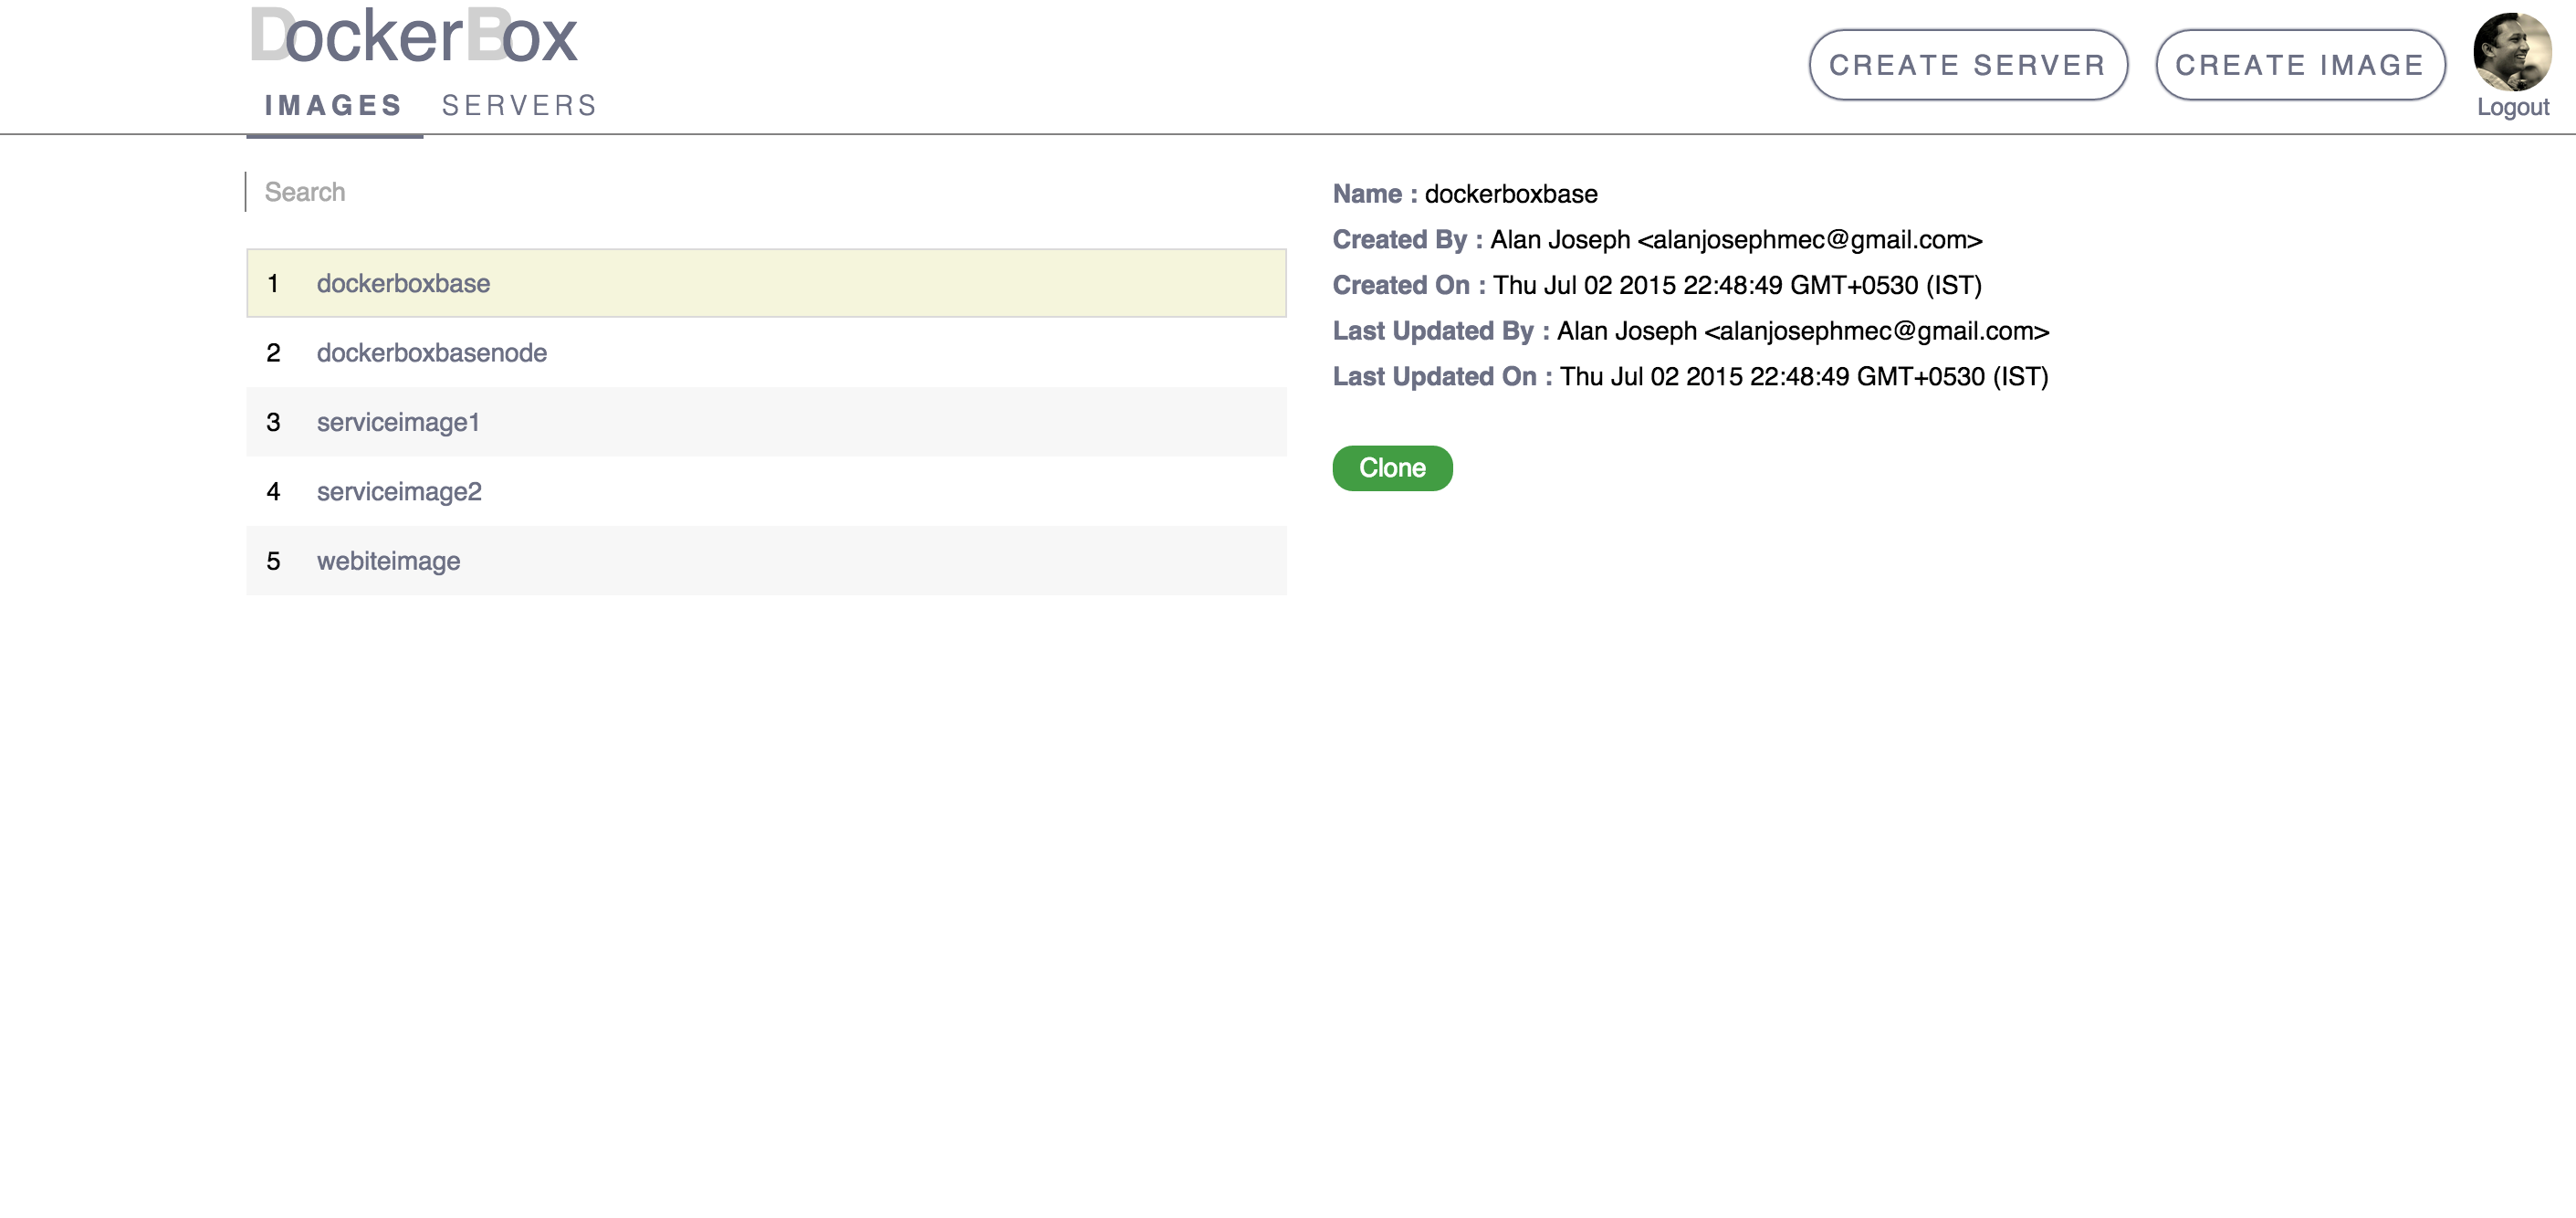Click the Created On timestamp
Screen dimensions: 2576x1218
pos(1736,285)
